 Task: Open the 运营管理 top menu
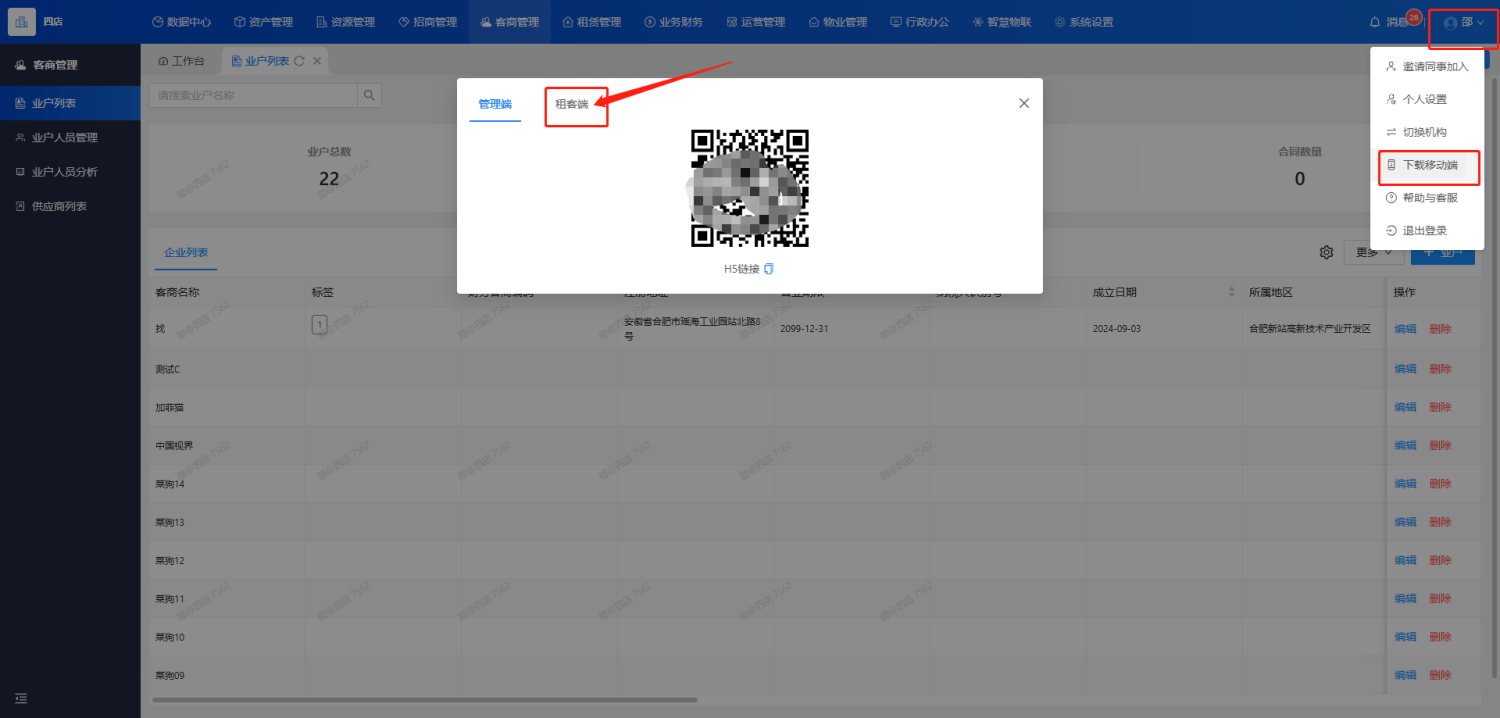coord(756,22)
